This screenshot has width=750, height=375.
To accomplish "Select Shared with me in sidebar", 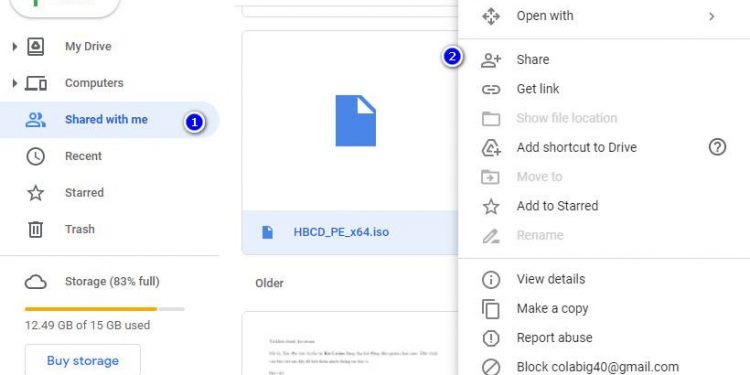I will click(110, 120).
